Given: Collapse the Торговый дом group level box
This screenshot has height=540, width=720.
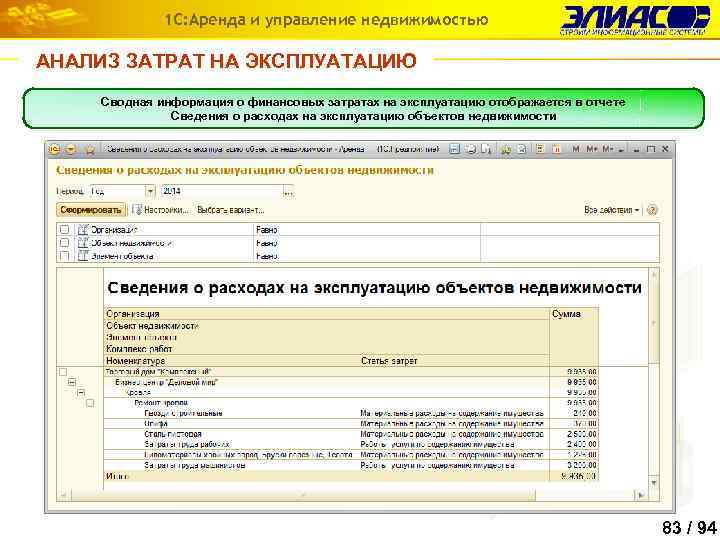Looking at the screenshot, I should [x=63, y=372].
